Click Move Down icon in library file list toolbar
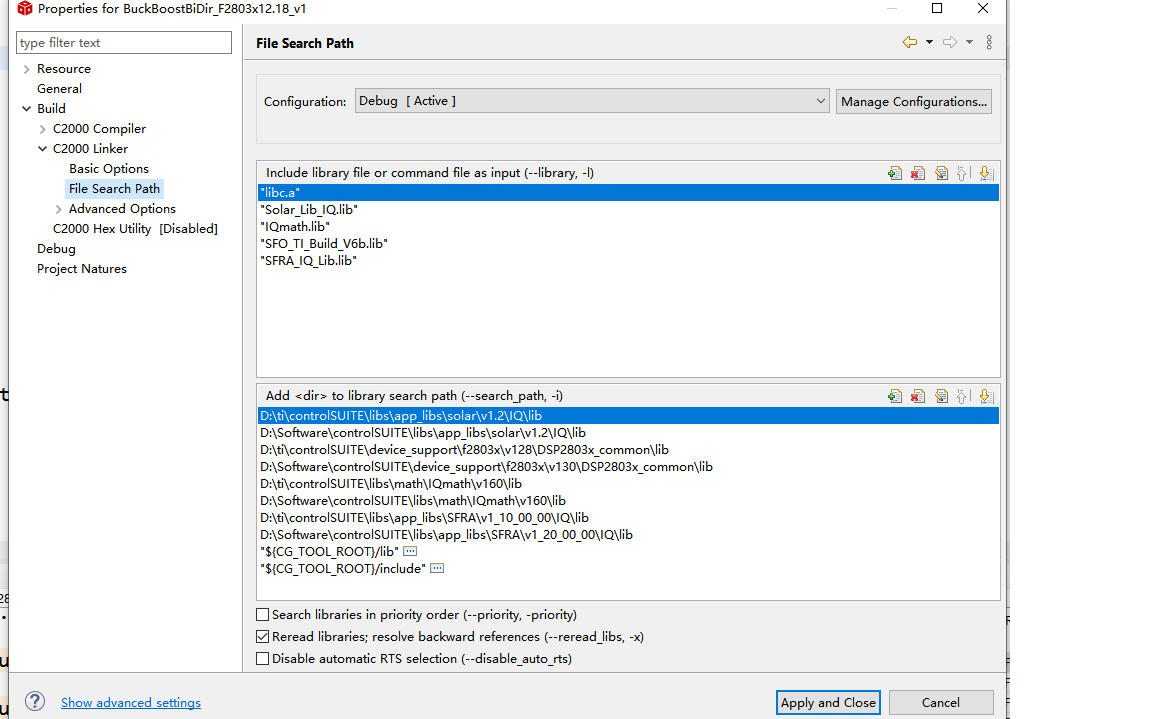This screenshot has width=1152, height=719. pos(986,173)
